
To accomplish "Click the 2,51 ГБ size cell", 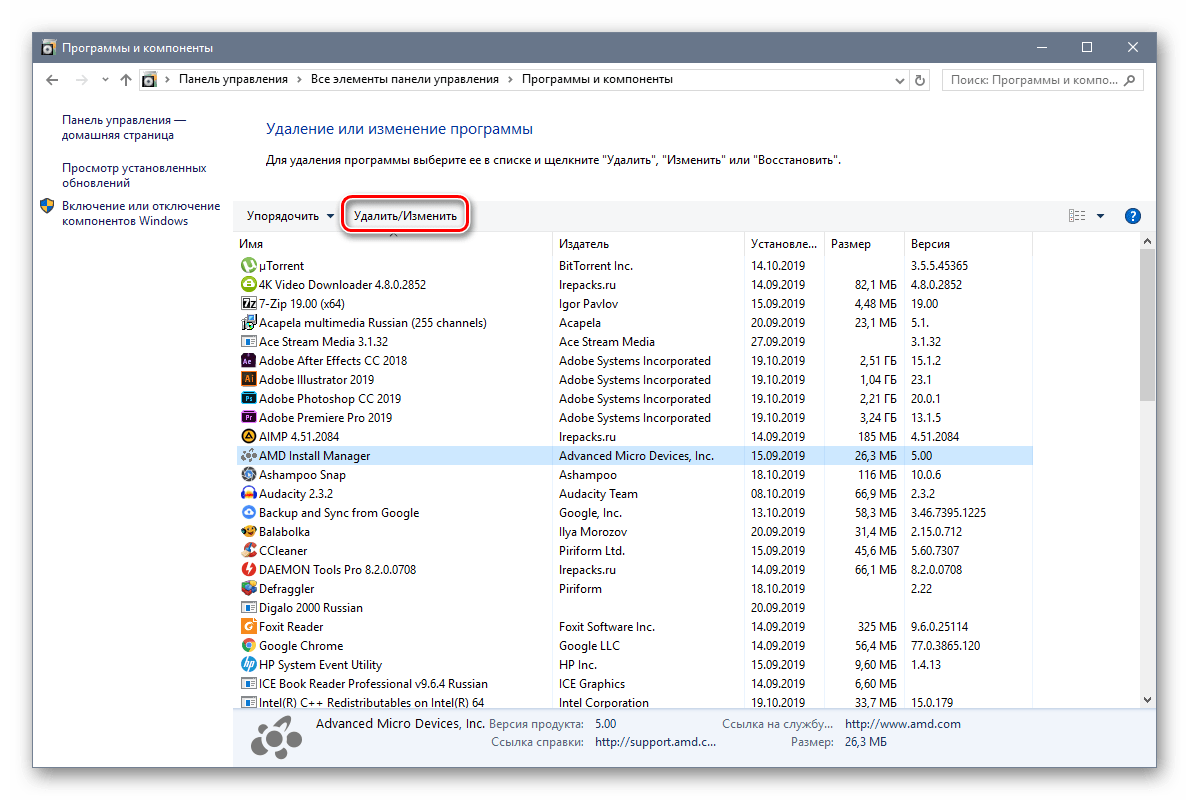I will [877, 360].
